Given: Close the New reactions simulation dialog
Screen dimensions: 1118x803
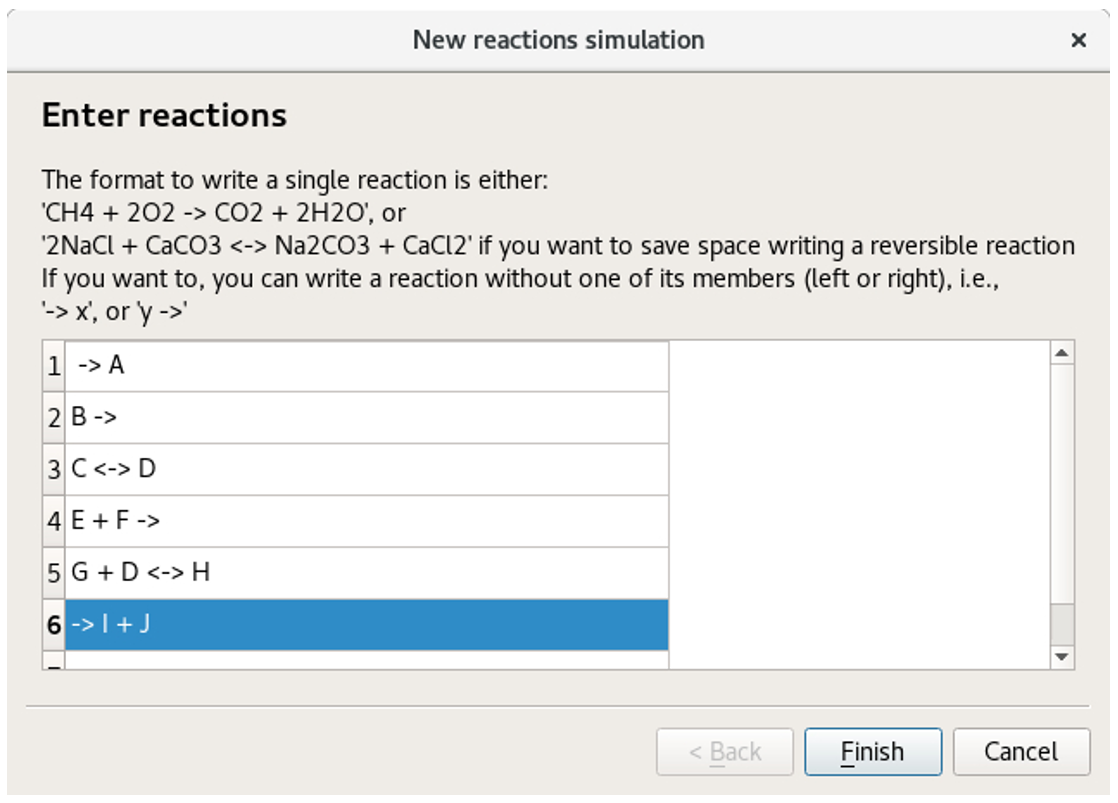Looking at the screenshot, I should pyautogui.click(x=1078, y=40).
